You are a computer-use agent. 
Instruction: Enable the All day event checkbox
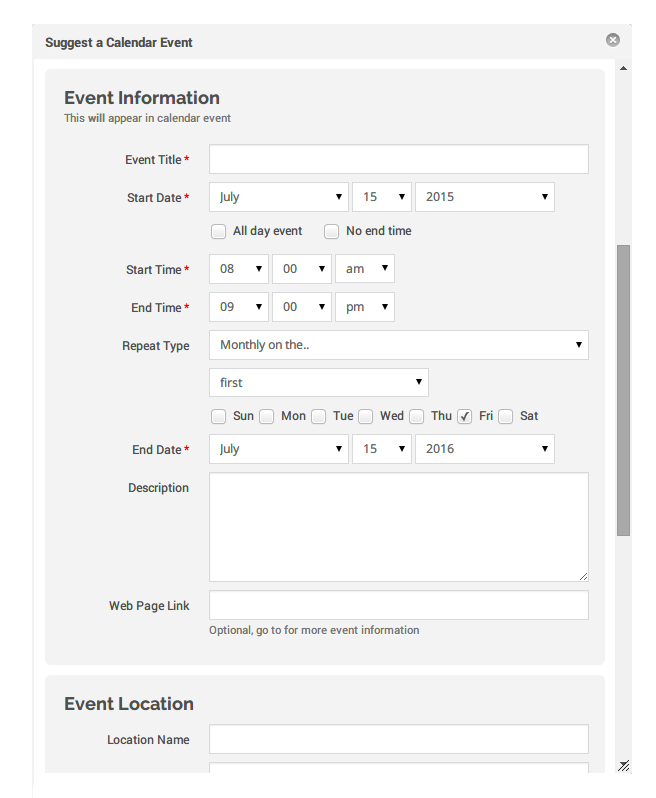click(x=218, y=232)
